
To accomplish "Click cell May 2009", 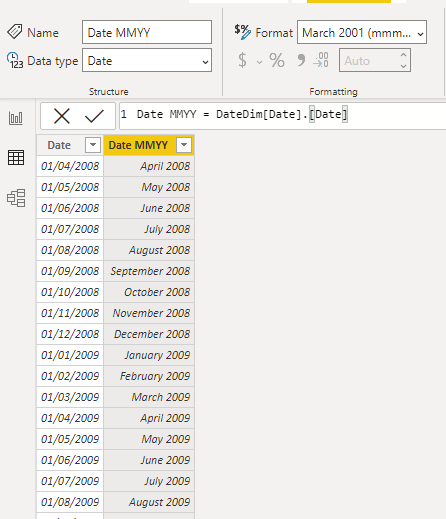I will [149, 439].
